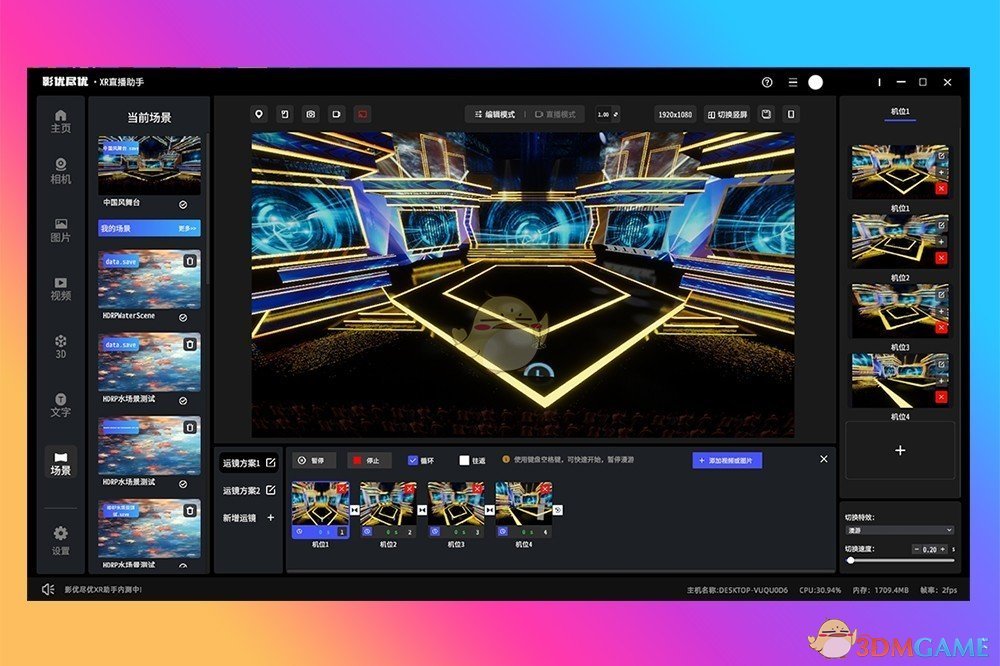Click the speaker icon in status bar

pyautogui.click(x=48, y=589)
